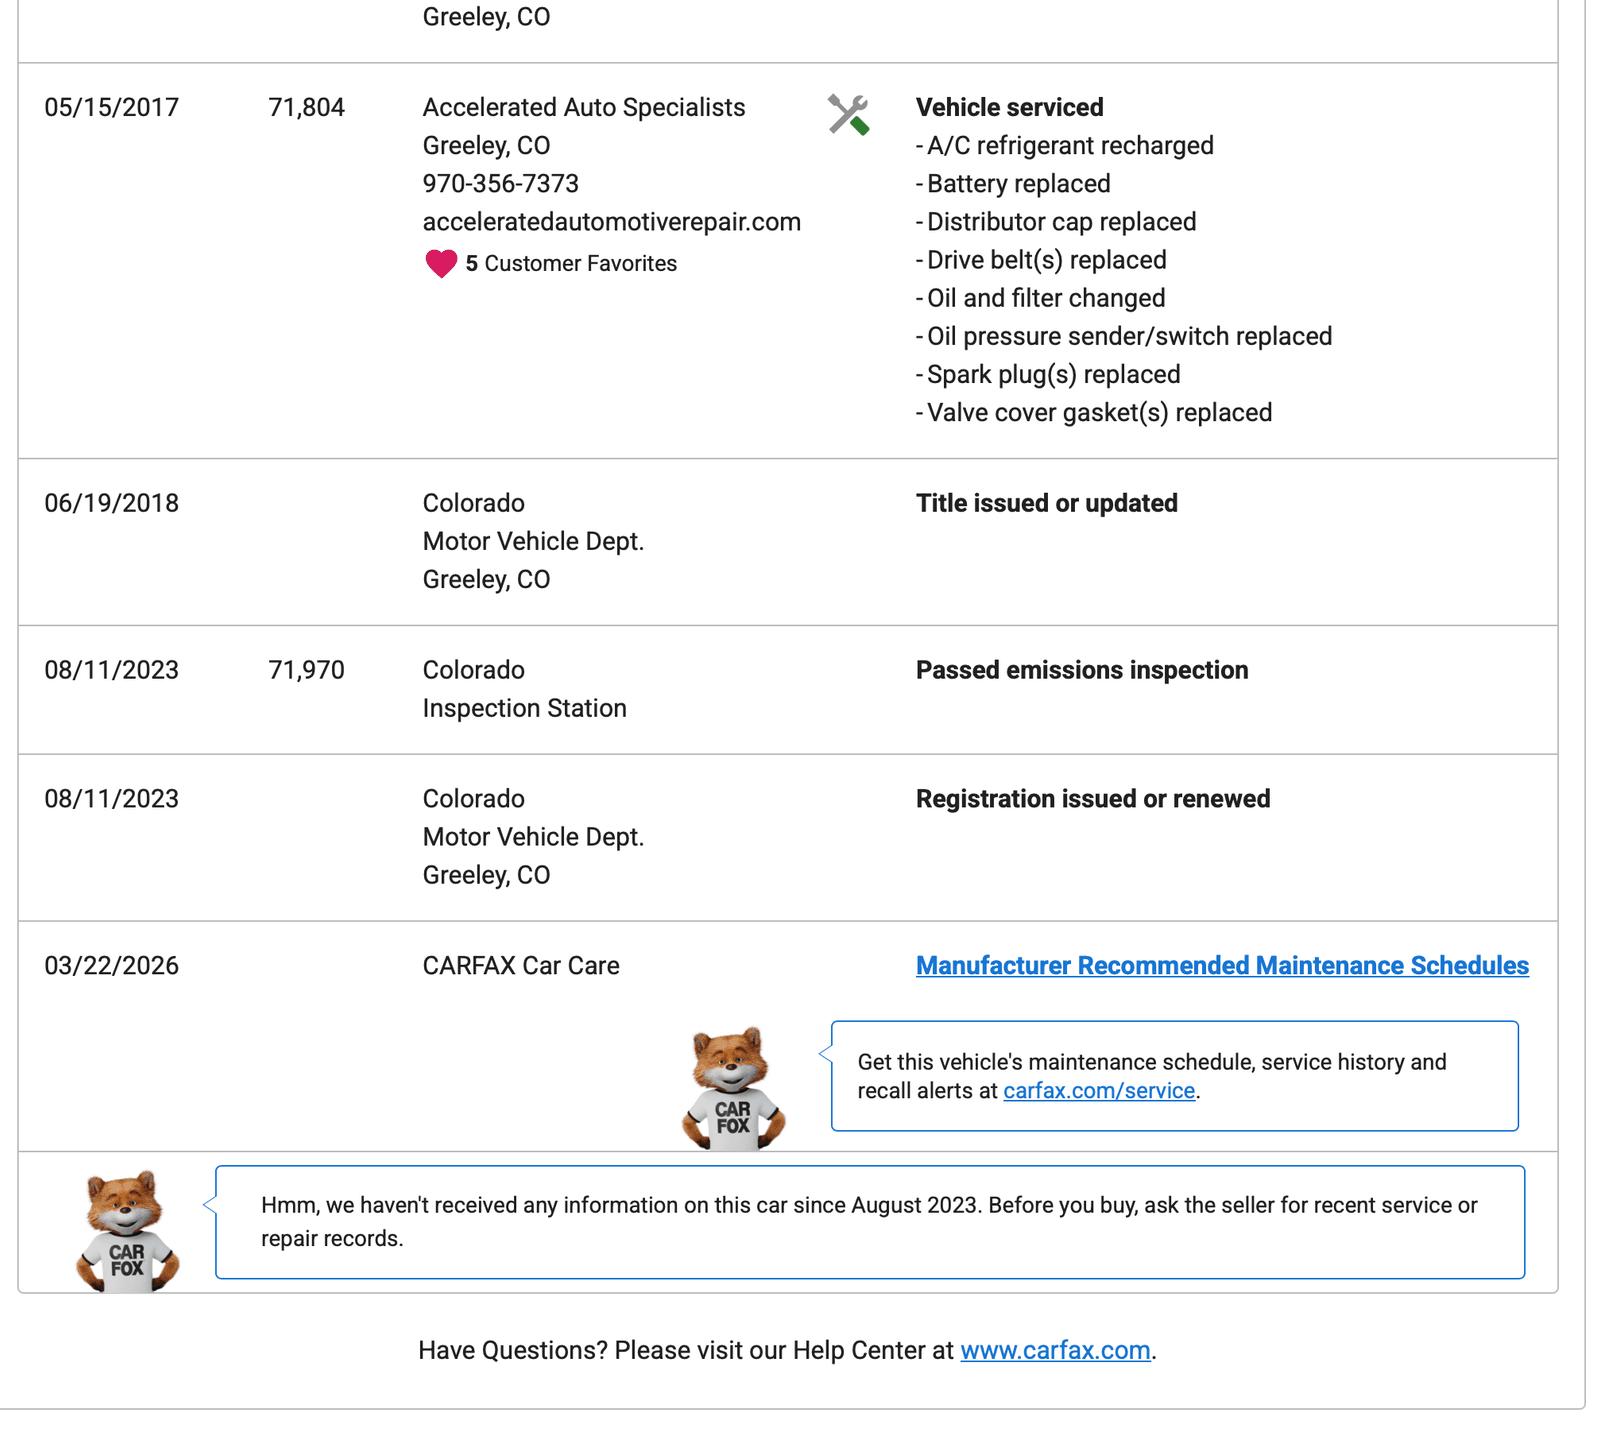This screenshot has width=1608, height=1440.
Task: Open the carfax.com/service link
Action: (x=1098, y=1091)
